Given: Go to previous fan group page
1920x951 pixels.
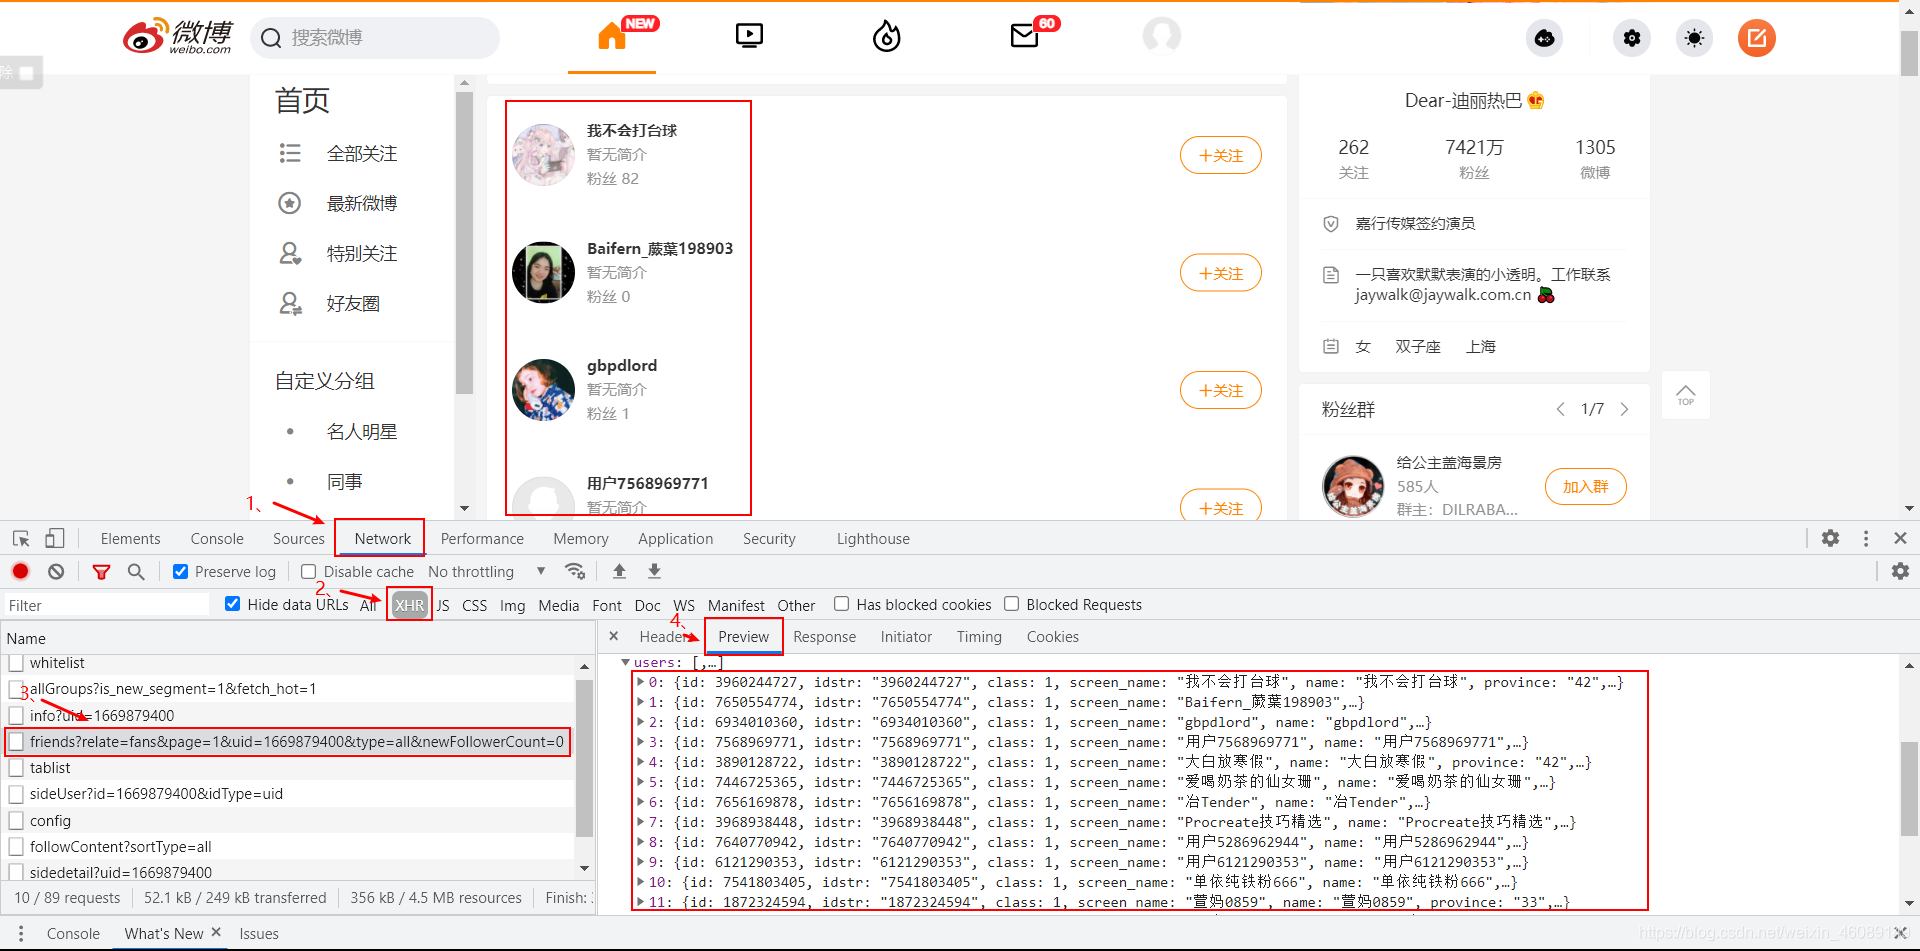Looking at the screenshot, I should coord(1561,409).
